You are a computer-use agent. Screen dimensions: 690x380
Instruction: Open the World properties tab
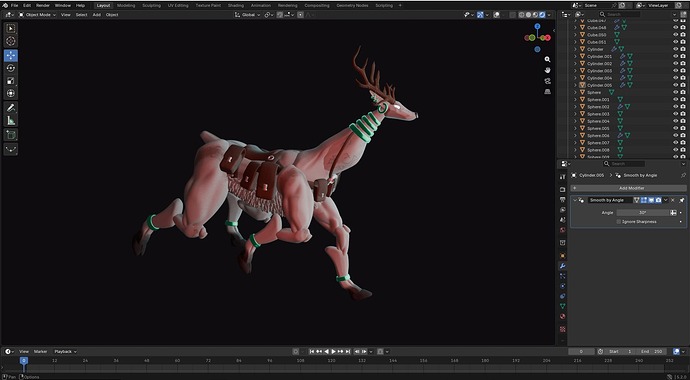click(562, 230)
